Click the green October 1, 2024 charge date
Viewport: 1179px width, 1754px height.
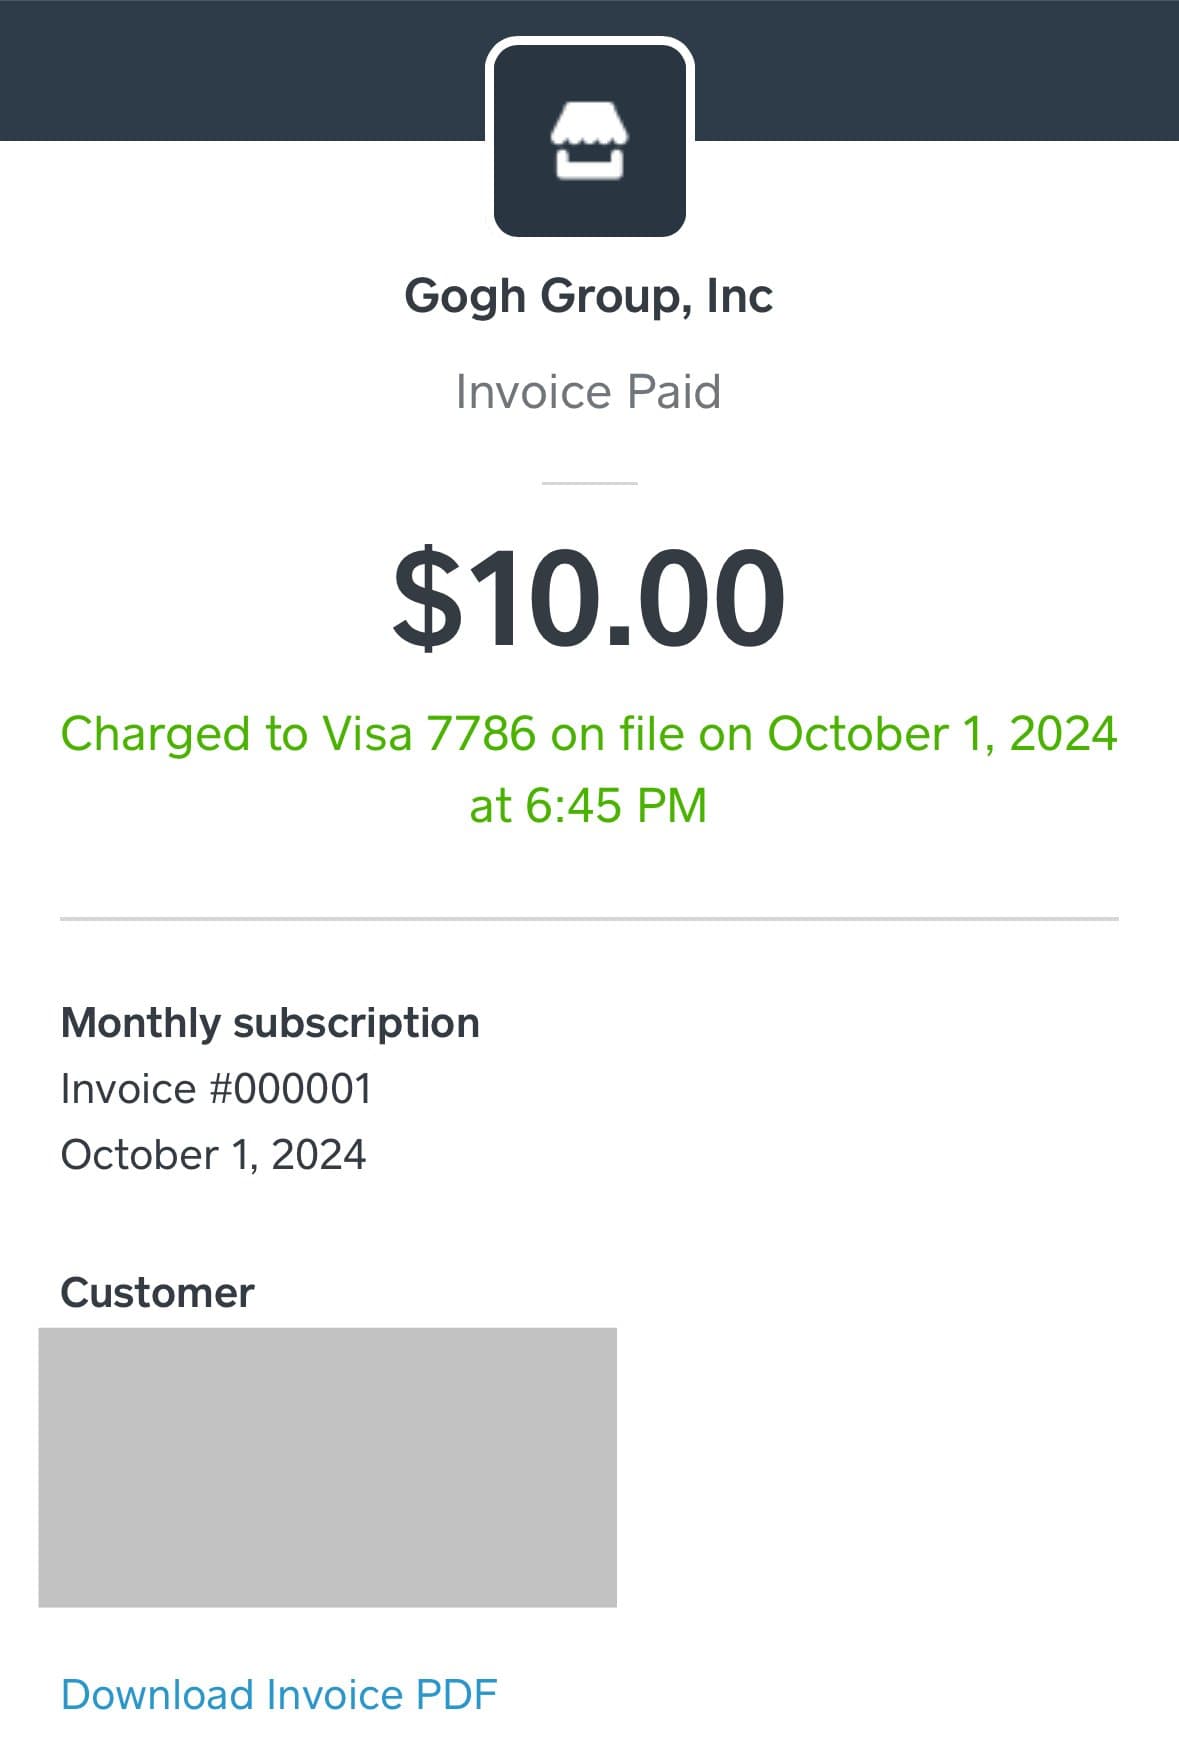(x=941, y=733)
